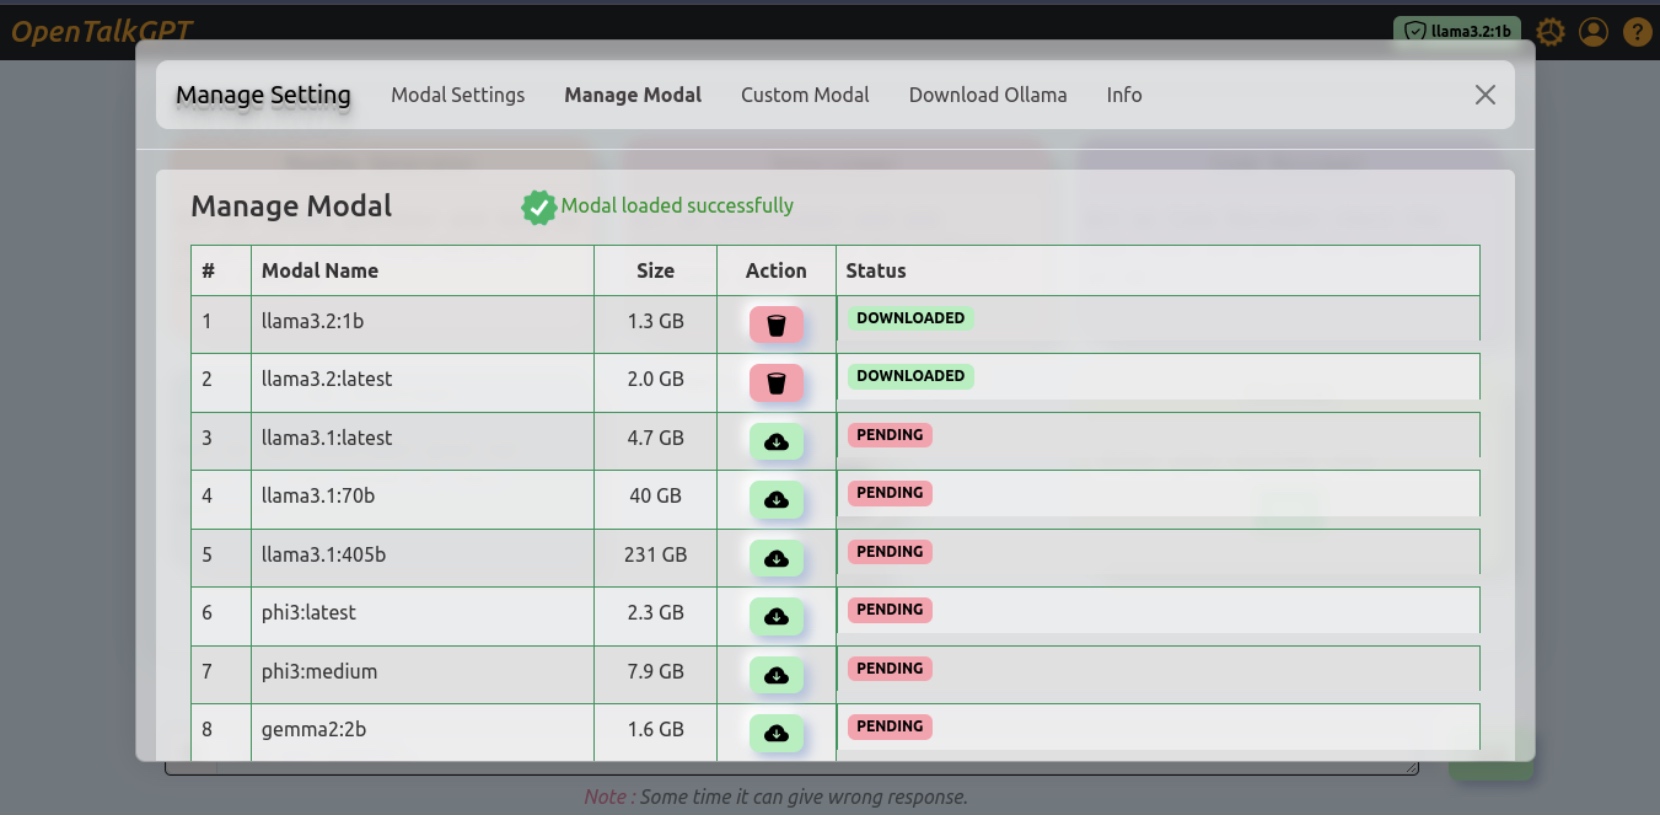Screen dimensions: 1660x816
Task: Click the 7.9 GB size cell
Action: (655, 675)
